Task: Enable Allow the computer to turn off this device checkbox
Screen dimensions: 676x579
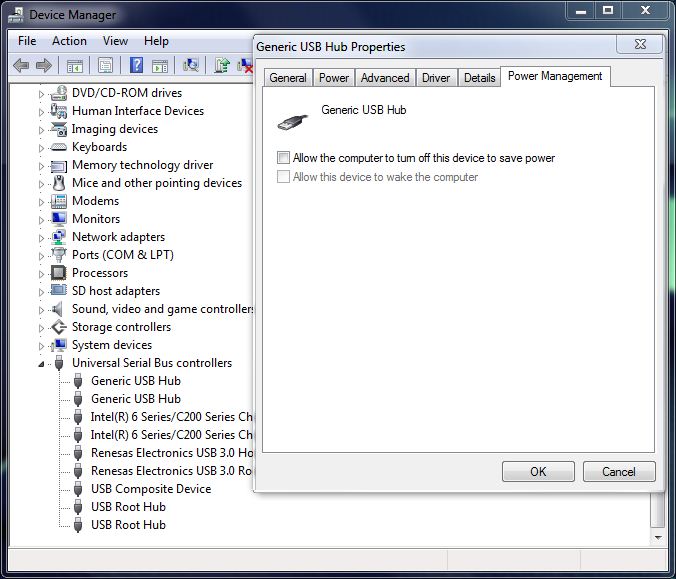Action: tap(283, 158)
